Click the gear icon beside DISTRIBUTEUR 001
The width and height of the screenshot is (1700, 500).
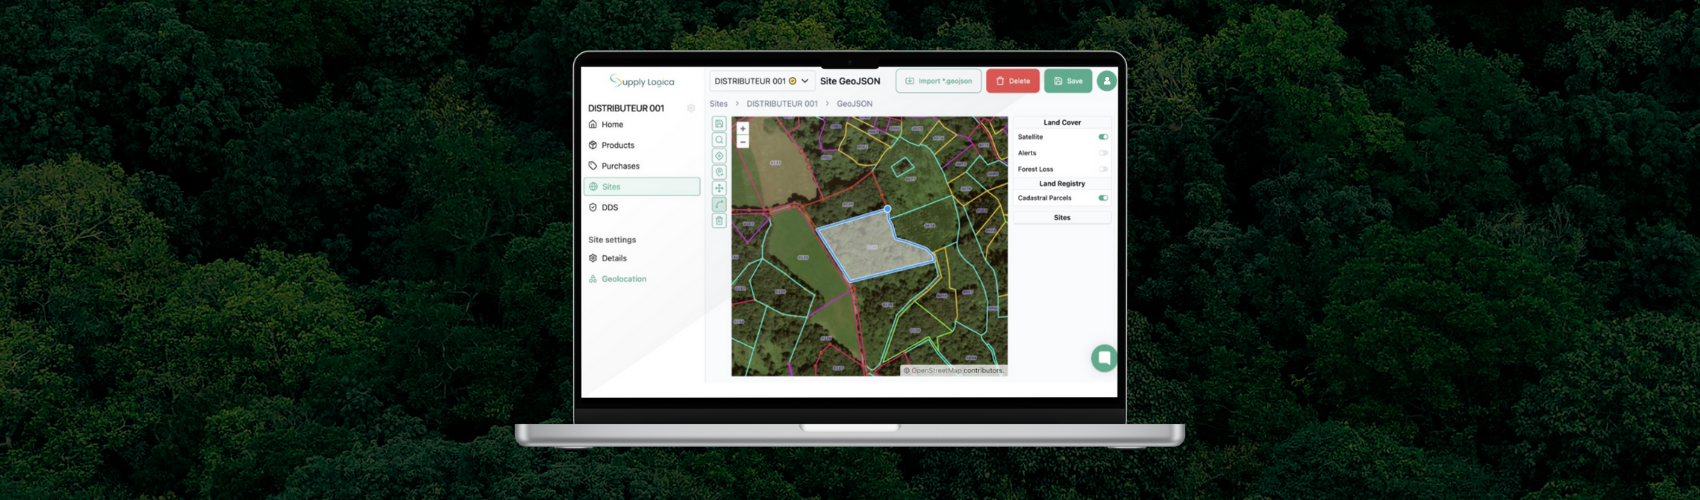(691, 108)
